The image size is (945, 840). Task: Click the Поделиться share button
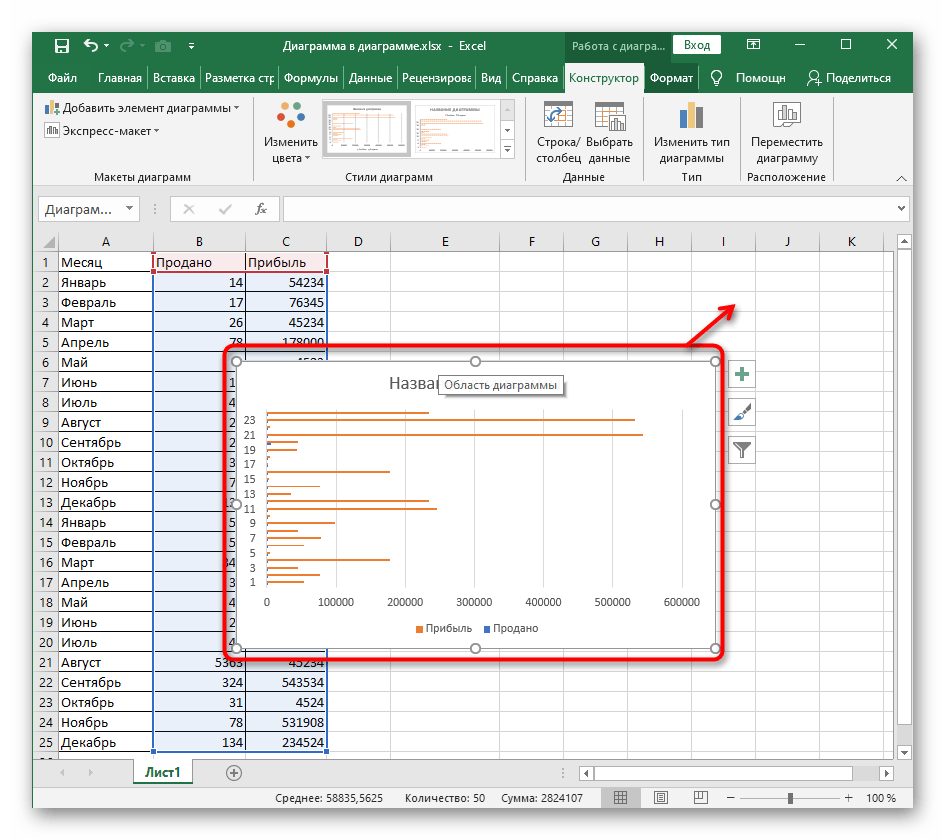point(849,78)
